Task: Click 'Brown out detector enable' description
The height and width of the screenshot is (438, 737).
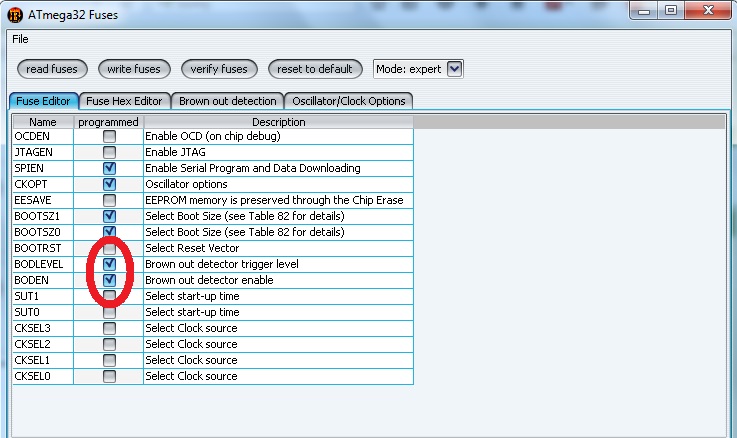Action: (209, 280)
